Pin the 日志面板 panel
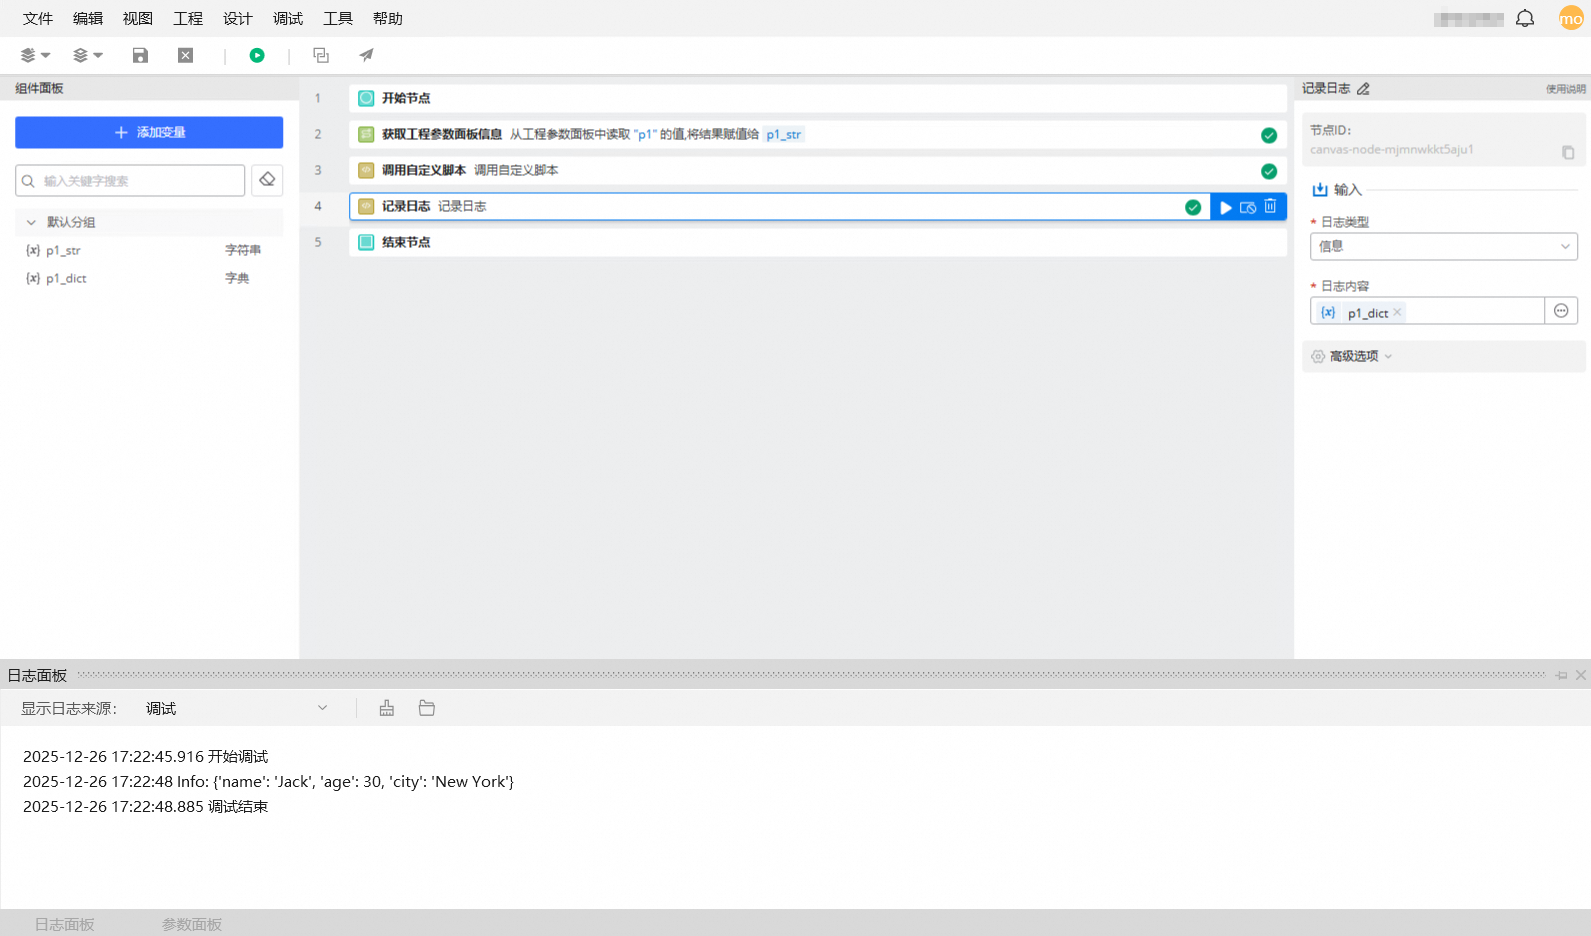Image resolution: width=1591 pixels, height=936 pixels. 1562,676
